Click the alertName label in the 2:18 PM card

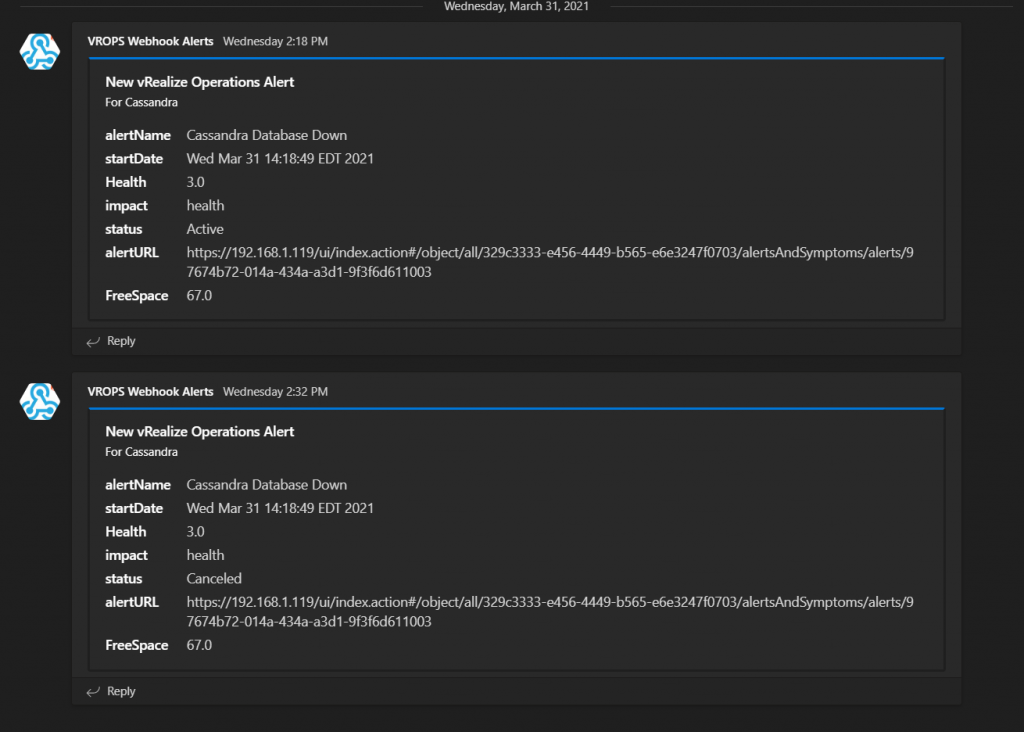tap(138, 135)
